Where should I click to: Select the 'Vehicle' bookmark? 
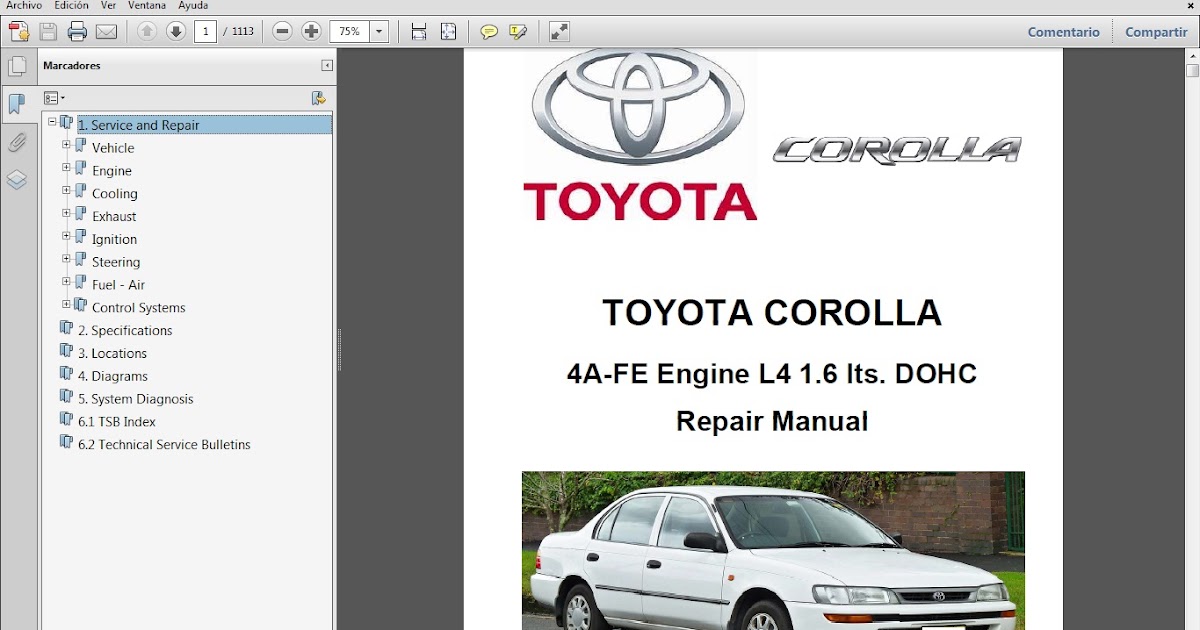[113, 148]
